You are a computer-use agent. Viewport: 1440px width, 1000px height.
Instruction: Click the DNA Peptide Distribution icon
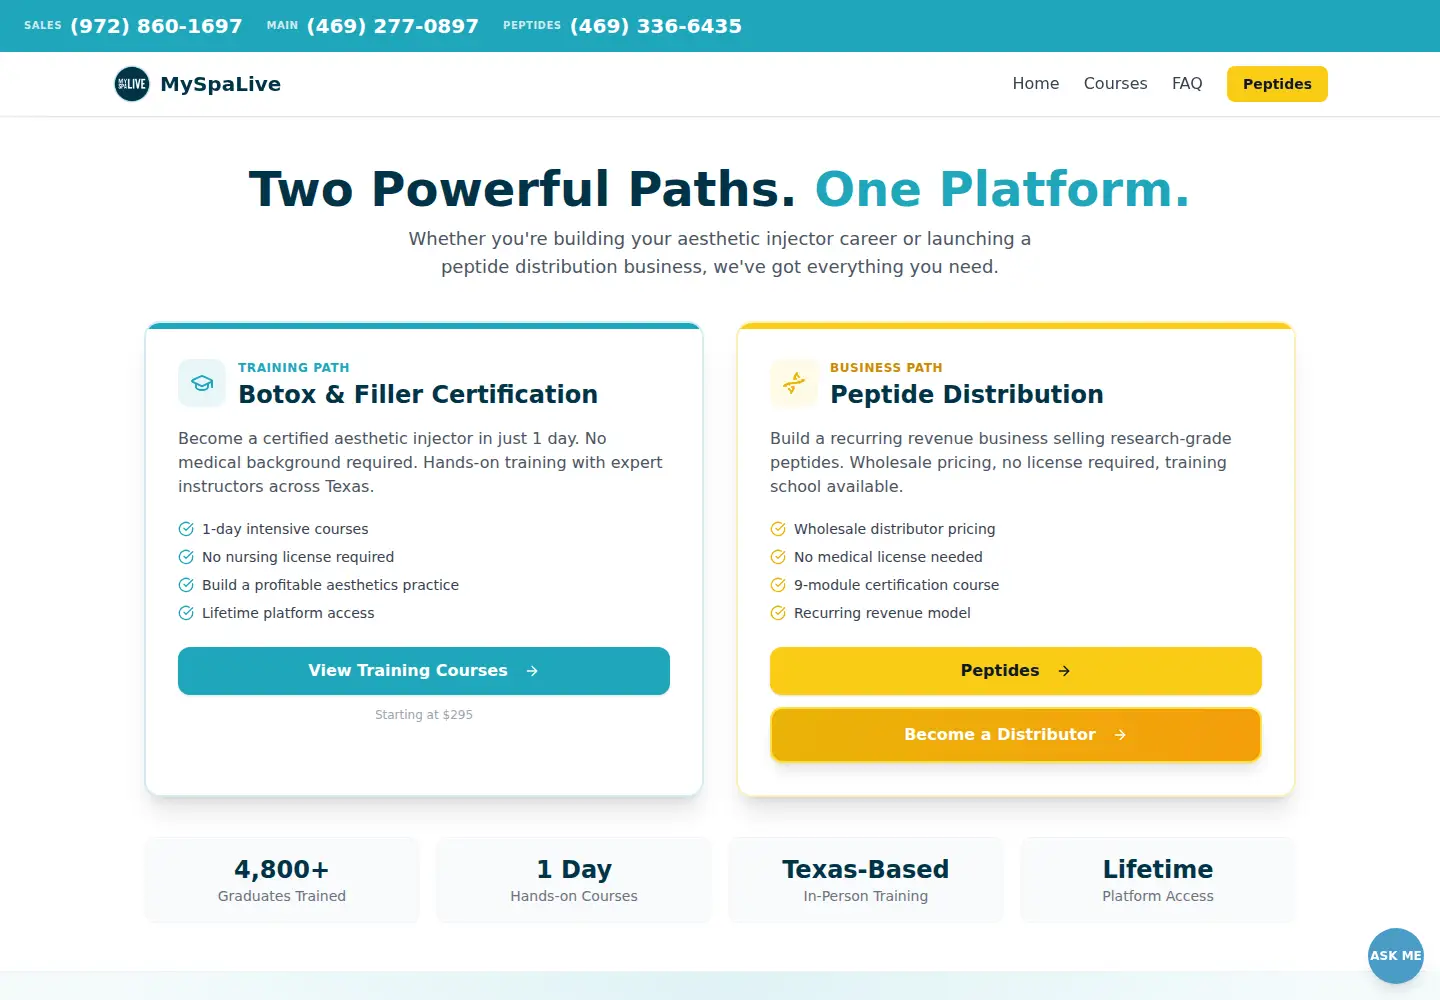point(794,383)
